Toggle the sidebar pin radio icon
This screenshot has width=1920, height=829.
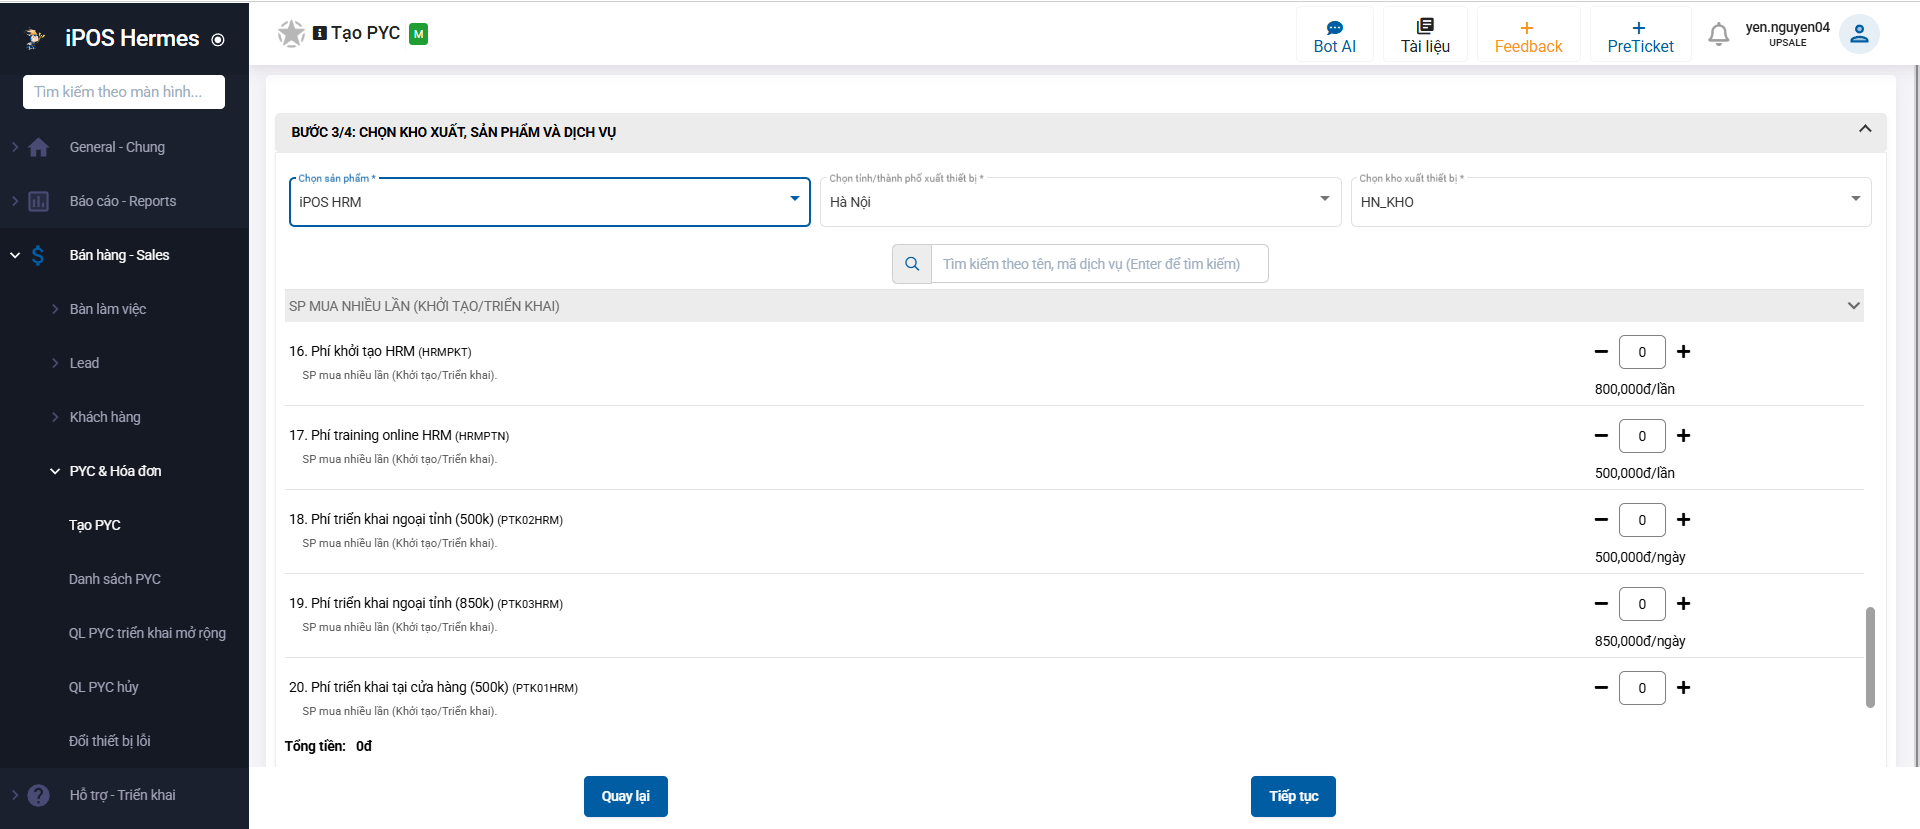click(218, 40)
